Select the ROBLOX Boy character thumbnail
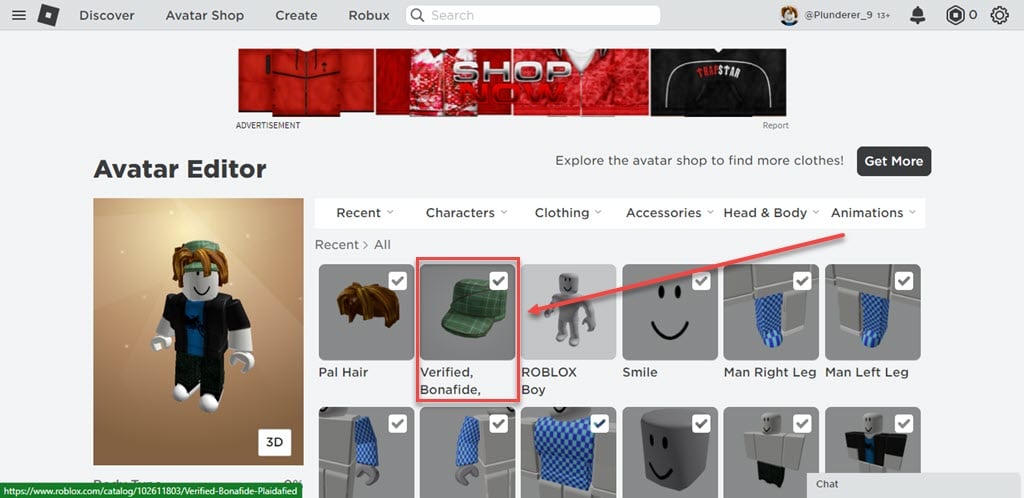Image resolution: width=1024 pixels, height=498 pixels. [x=569, y=312]
